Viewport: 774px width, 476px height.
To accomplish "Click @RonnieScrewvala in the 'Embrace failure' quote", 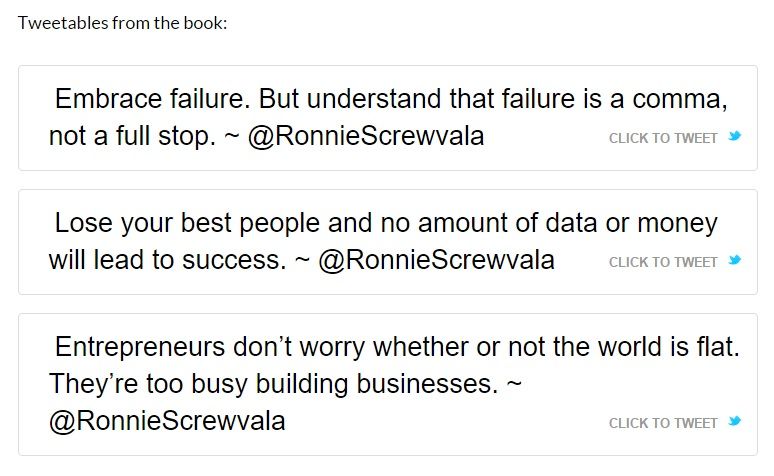I will [x=366, y=136].
